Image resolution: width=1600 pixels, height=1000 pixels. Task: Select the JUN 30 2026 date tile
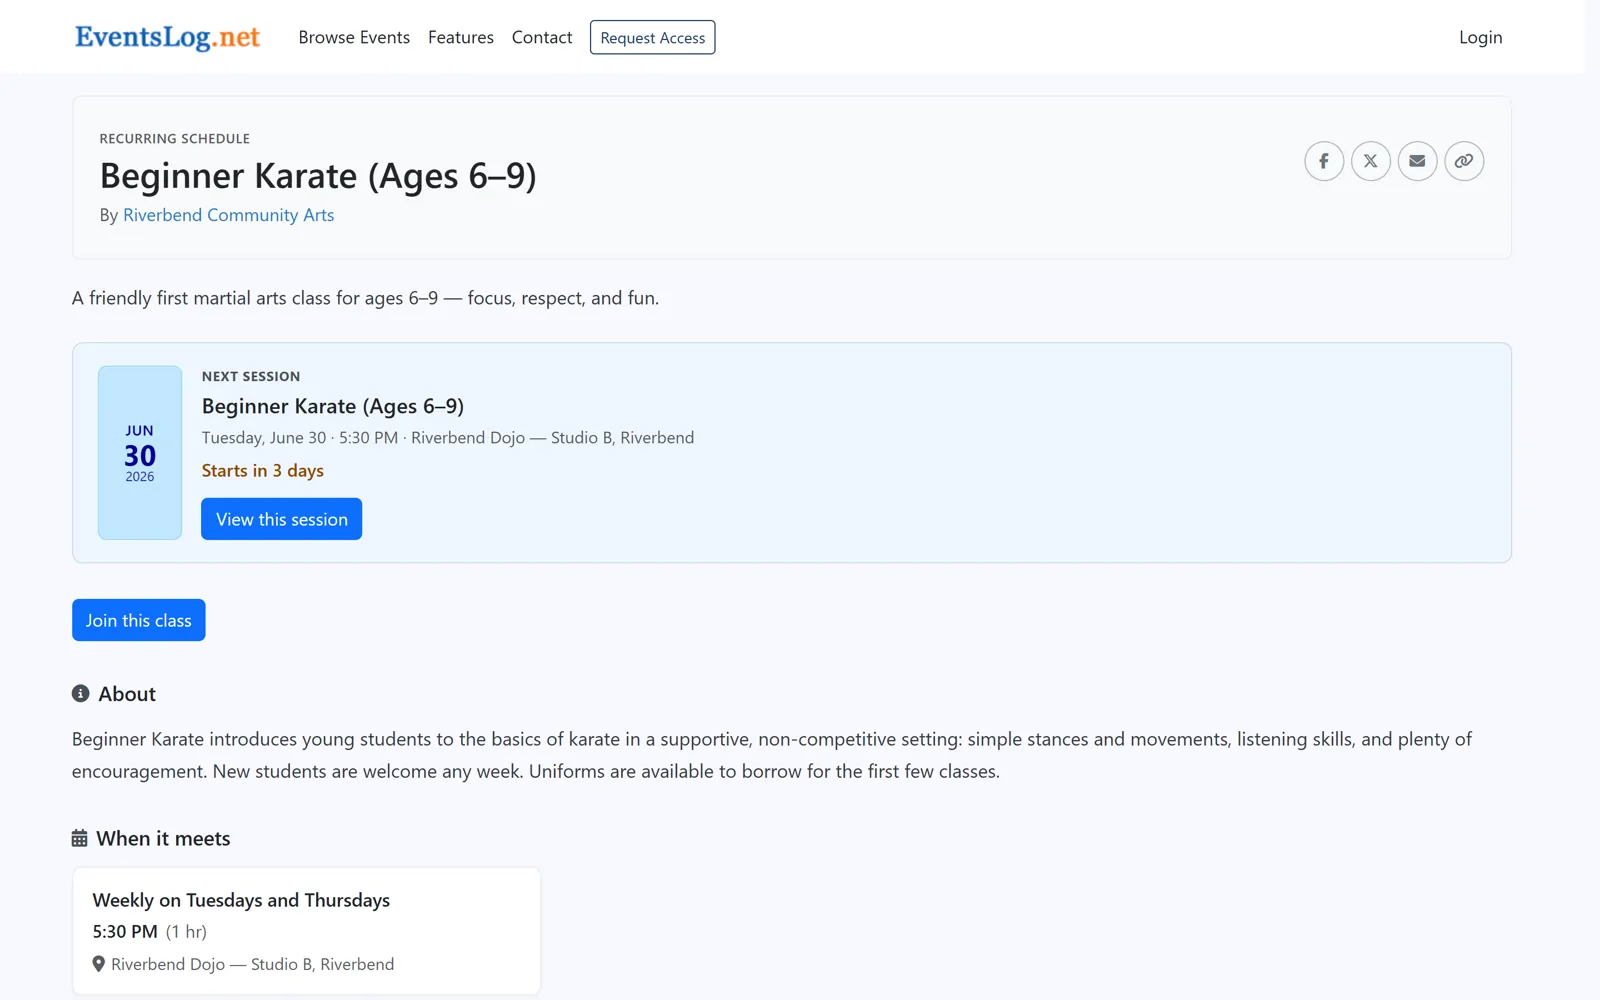[140, 453]
